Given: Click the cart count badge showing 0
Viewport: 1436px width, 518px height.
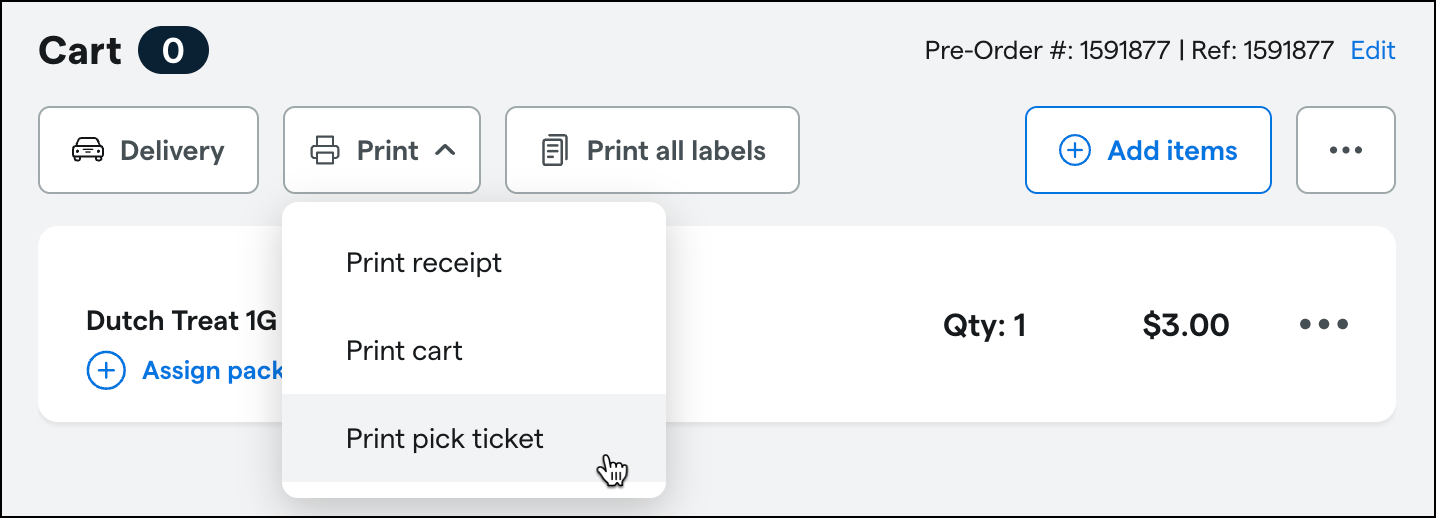Looking at the screenshot, I should [x=173, y=50].
